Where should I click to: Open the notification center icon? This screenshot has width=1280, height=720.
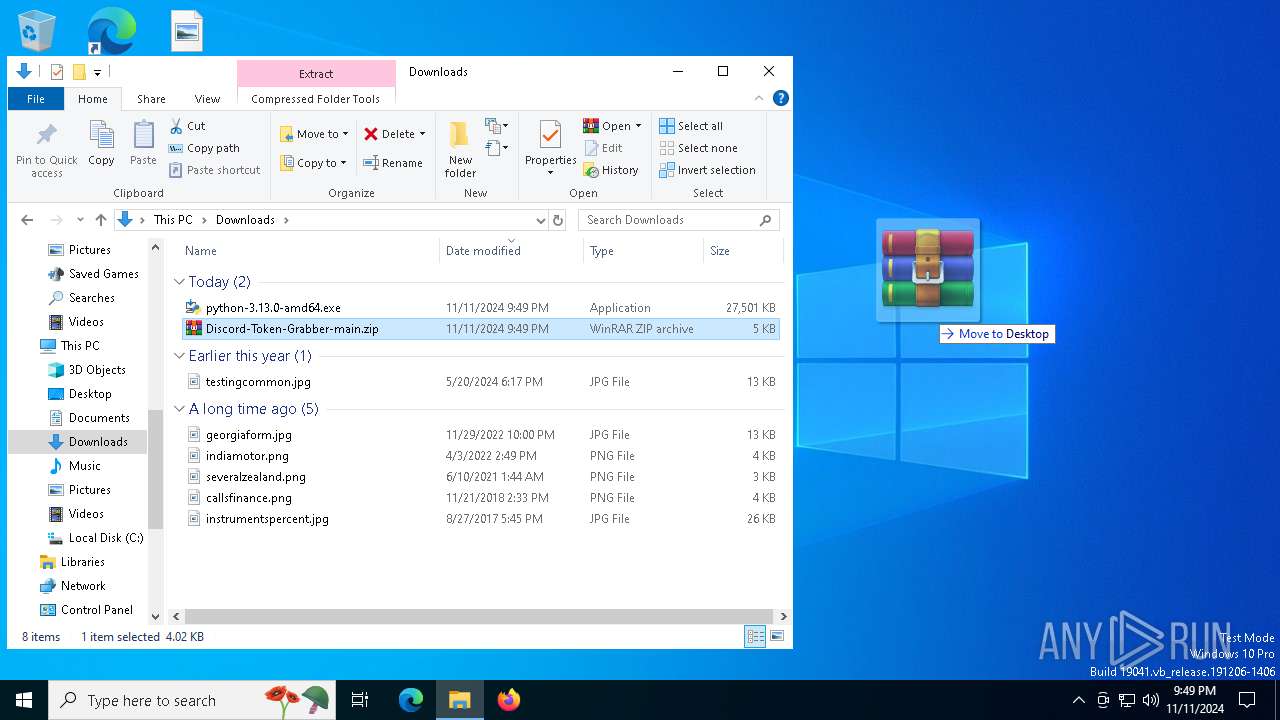(1247, 700)
